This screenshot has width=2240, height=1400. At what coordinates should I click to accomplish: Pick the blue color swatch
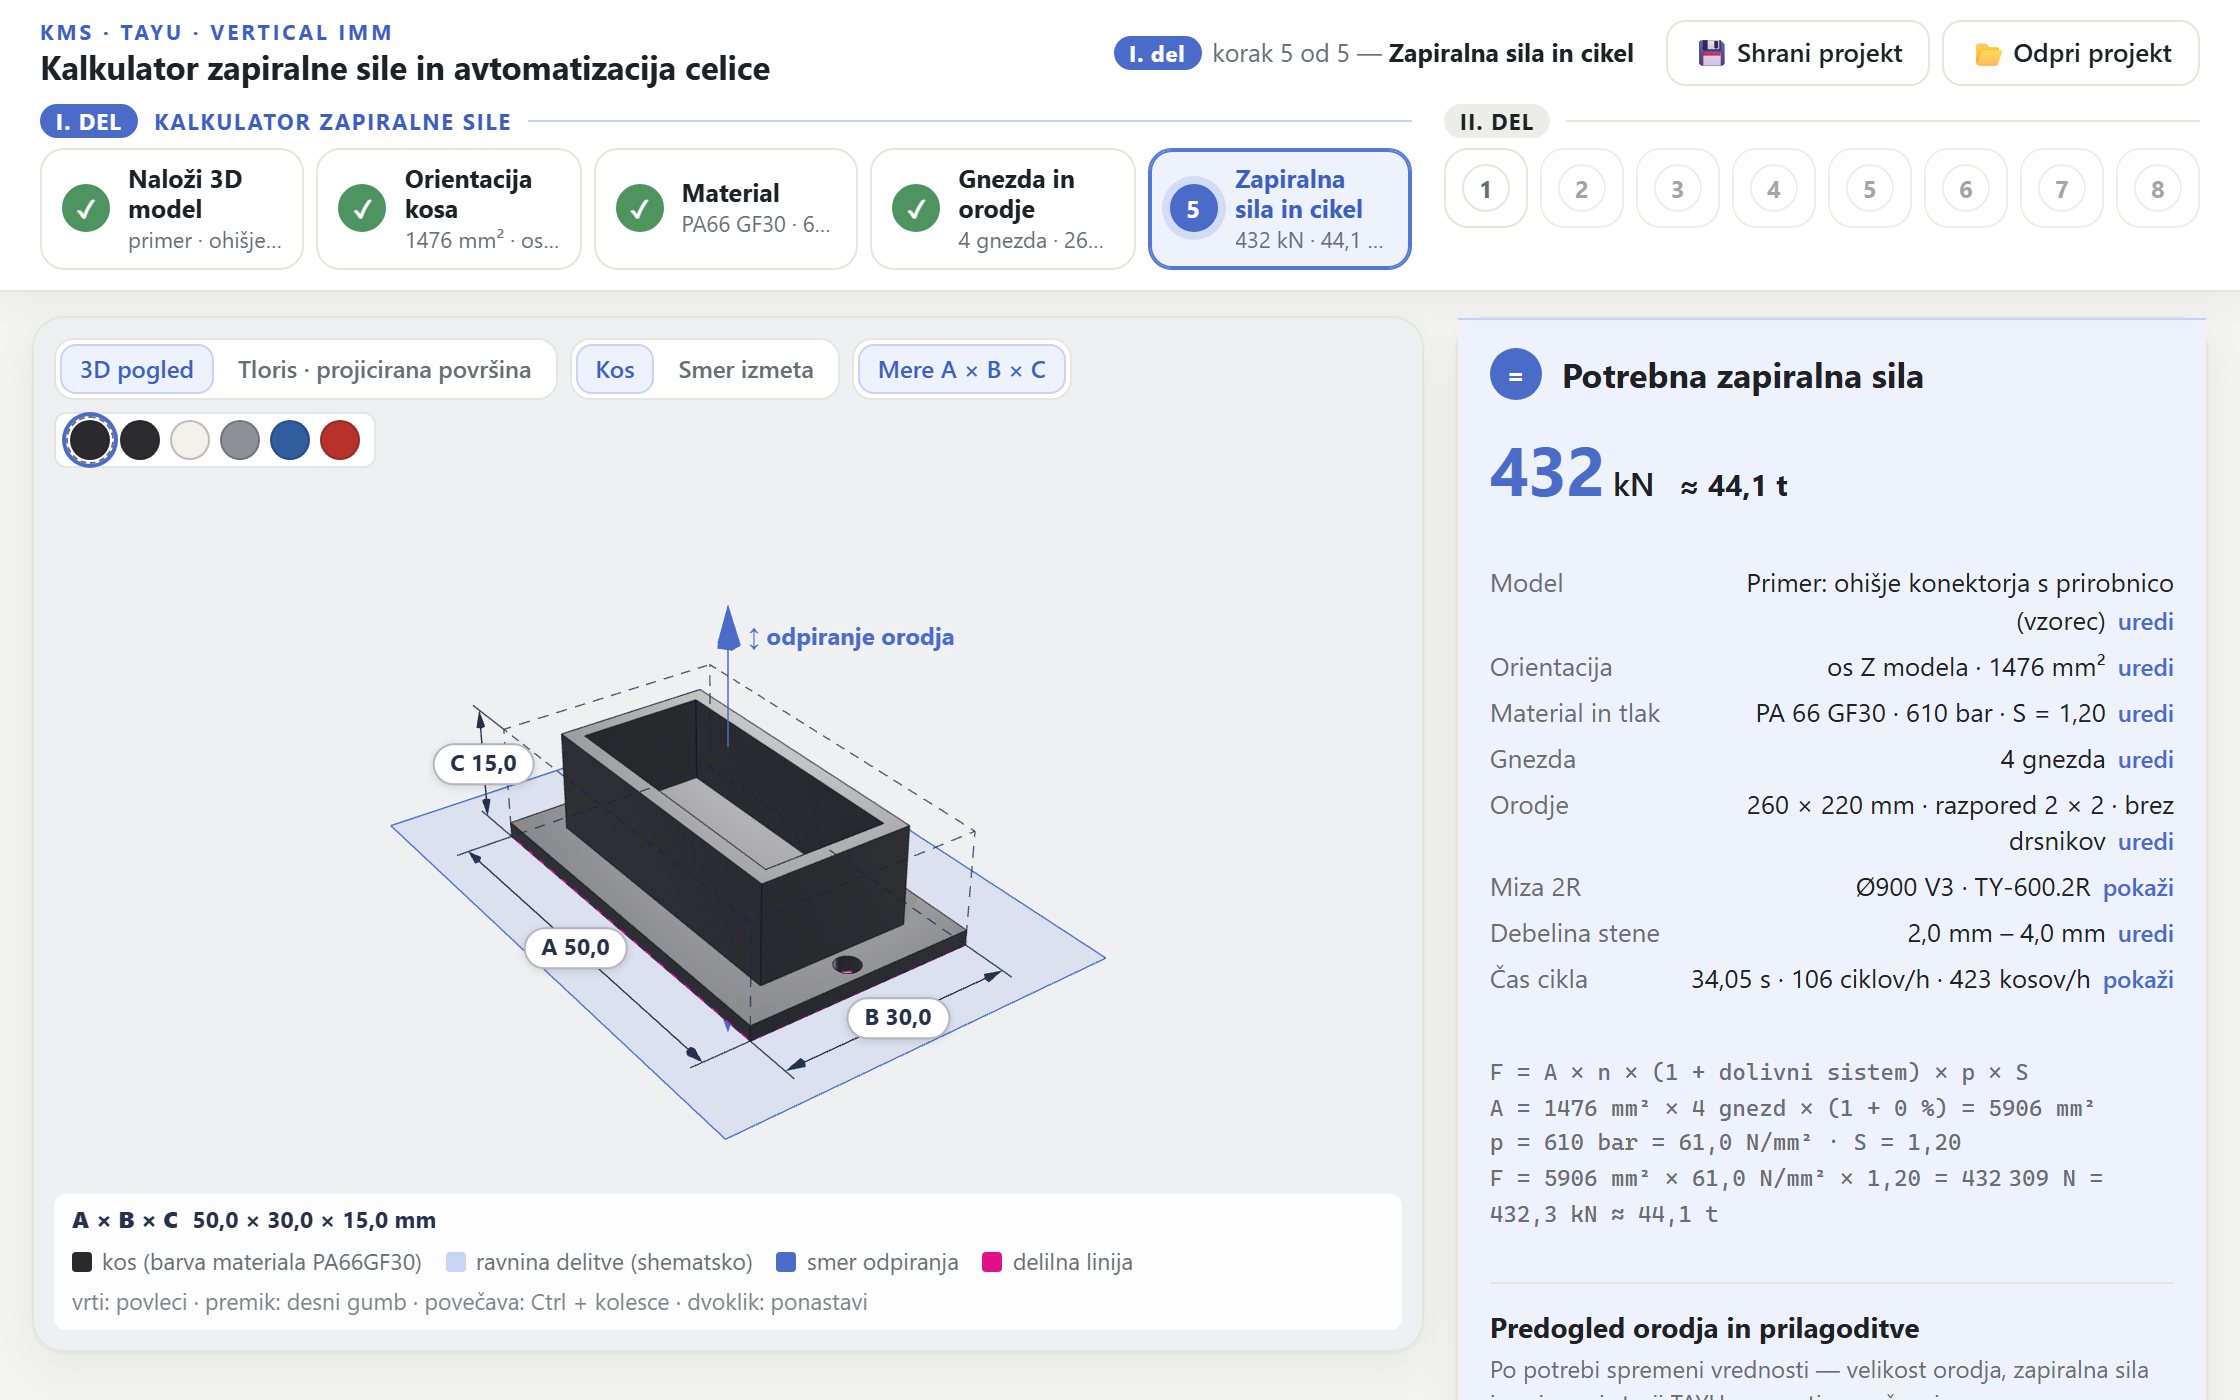pyautogui.click(x=290, y=440)
